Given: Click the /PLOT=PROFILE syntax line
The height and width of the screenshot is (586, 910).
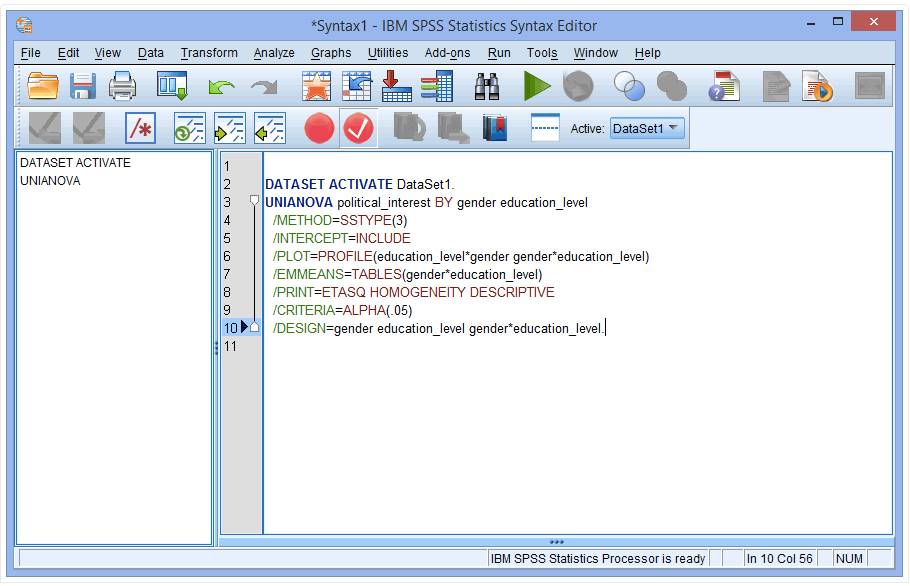Looking at the screenshot, I should coord(461,256).
